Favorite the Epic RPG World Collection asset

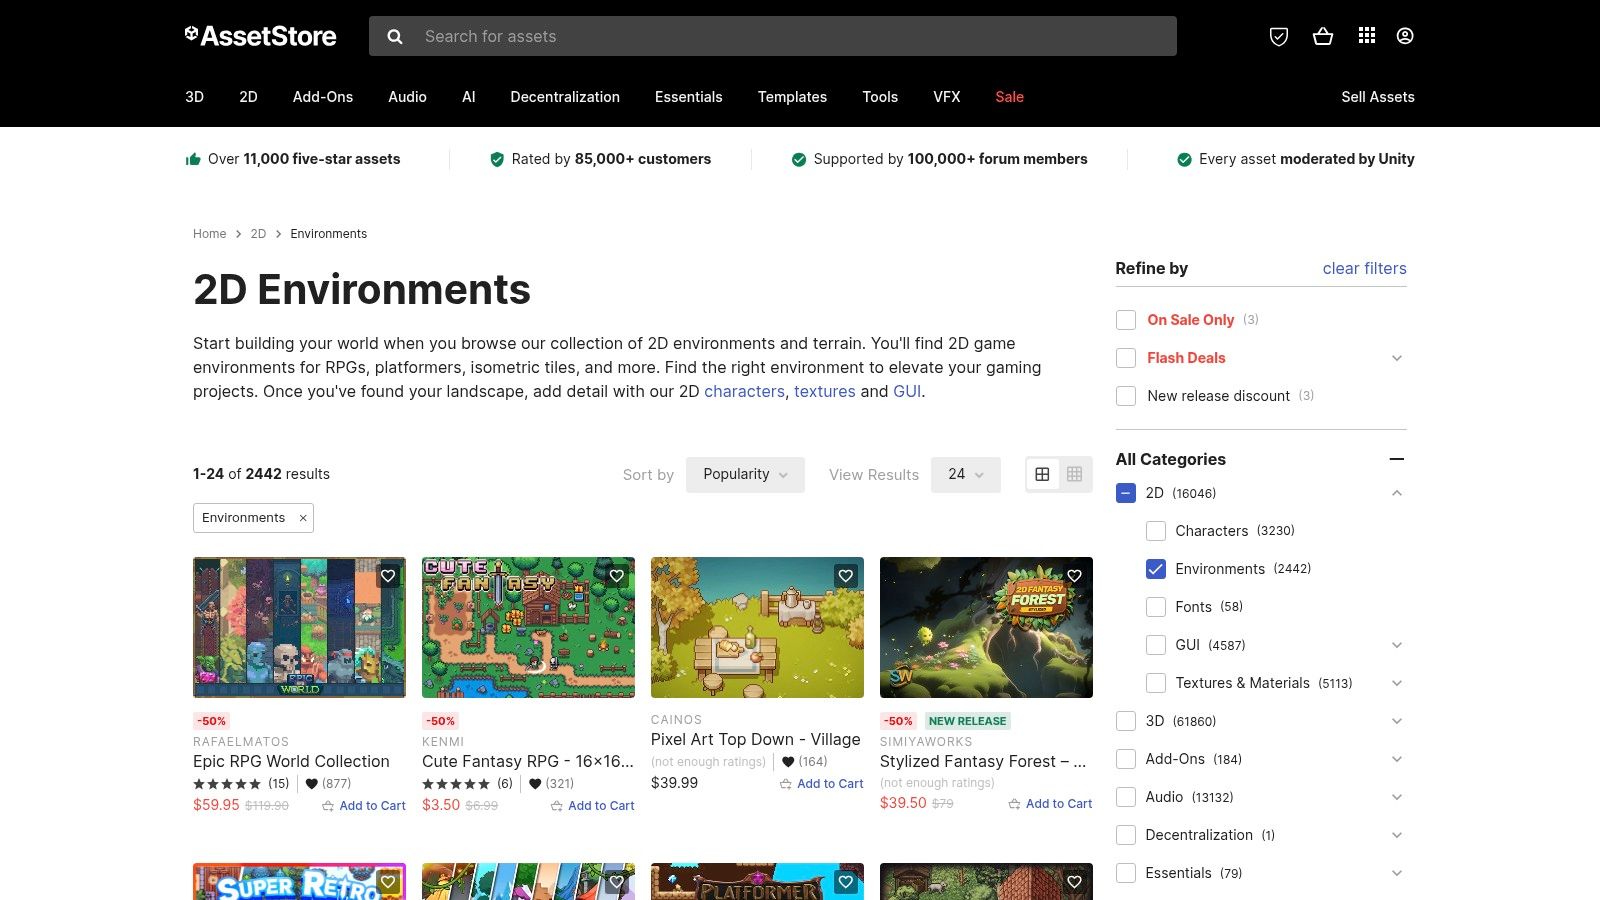388,576
